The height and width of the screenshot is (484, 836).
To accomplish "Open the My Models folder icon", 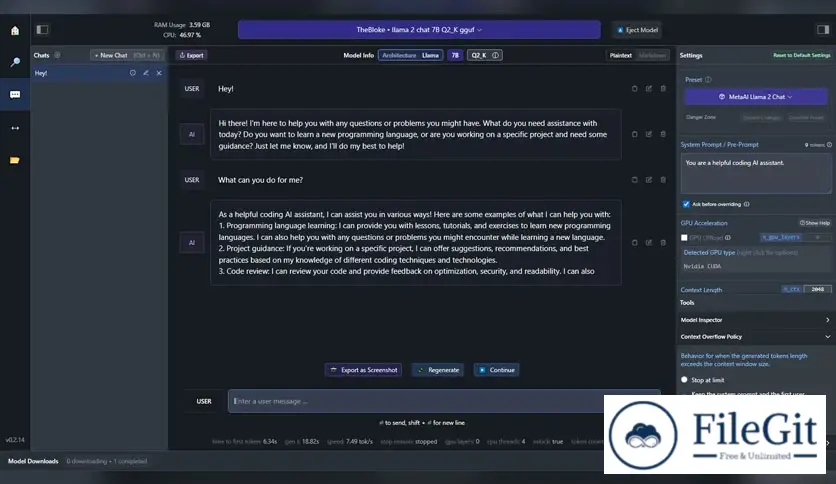I will click(x=15, y=160).
